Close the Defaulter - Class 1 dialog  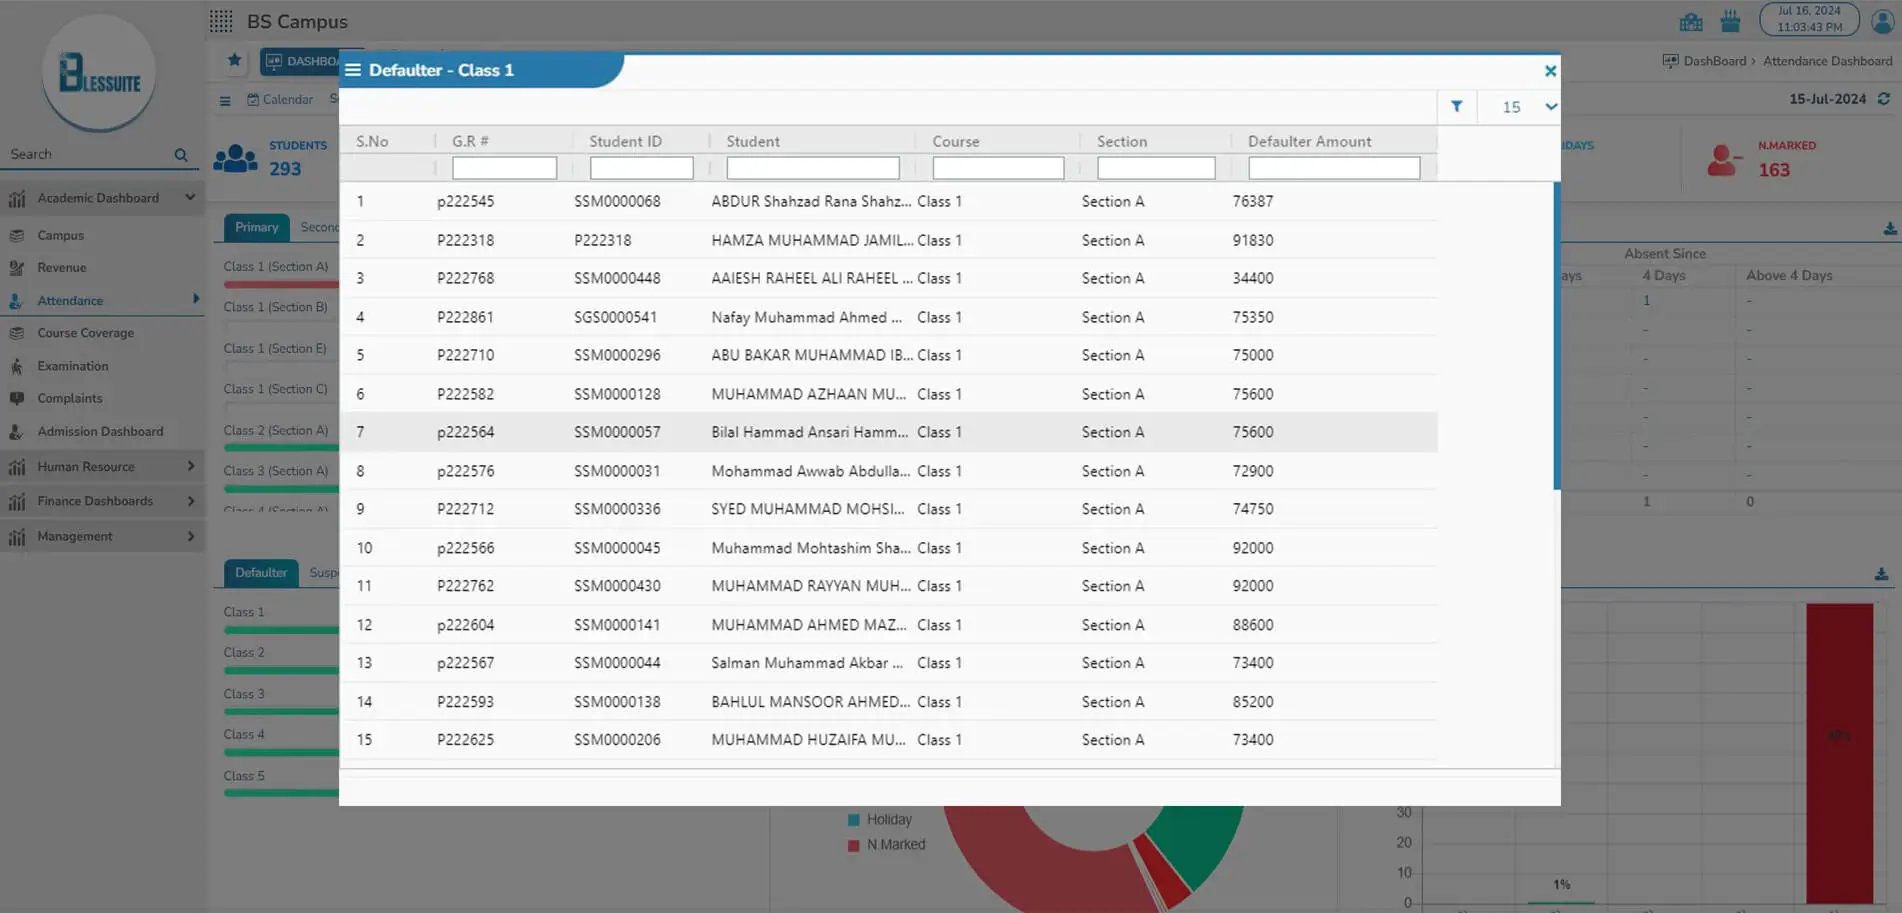coord(1549,71)
